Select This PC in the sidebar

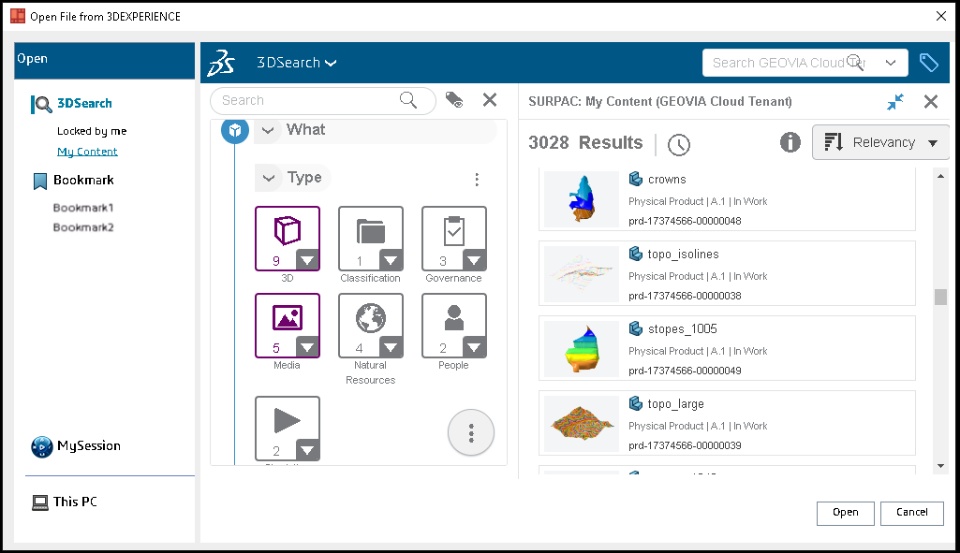(x=75, y=502)
